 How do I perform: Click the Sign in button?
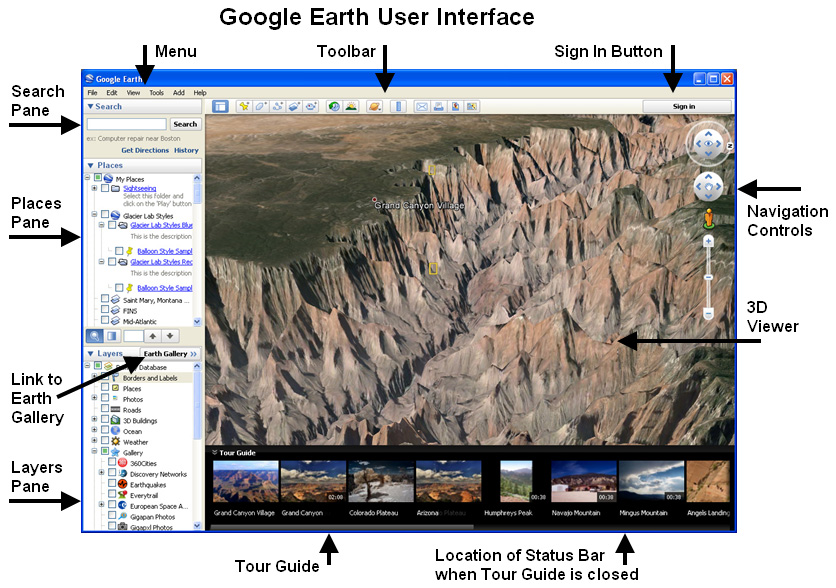coord(687,104)
